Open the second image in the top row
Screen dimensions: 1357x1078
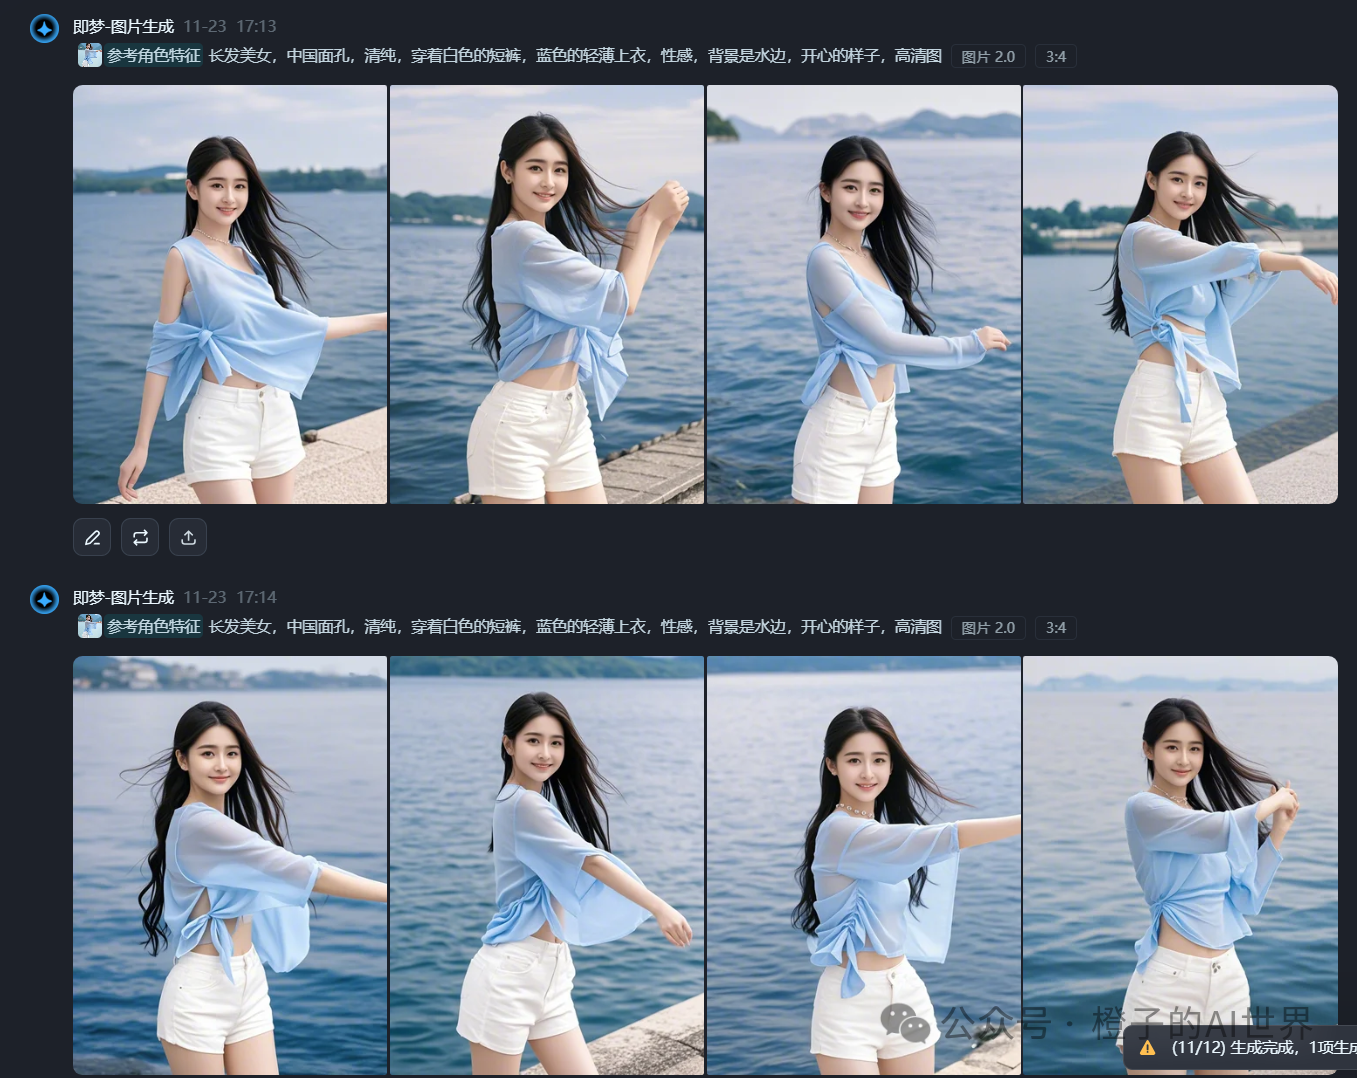(546, 294)
